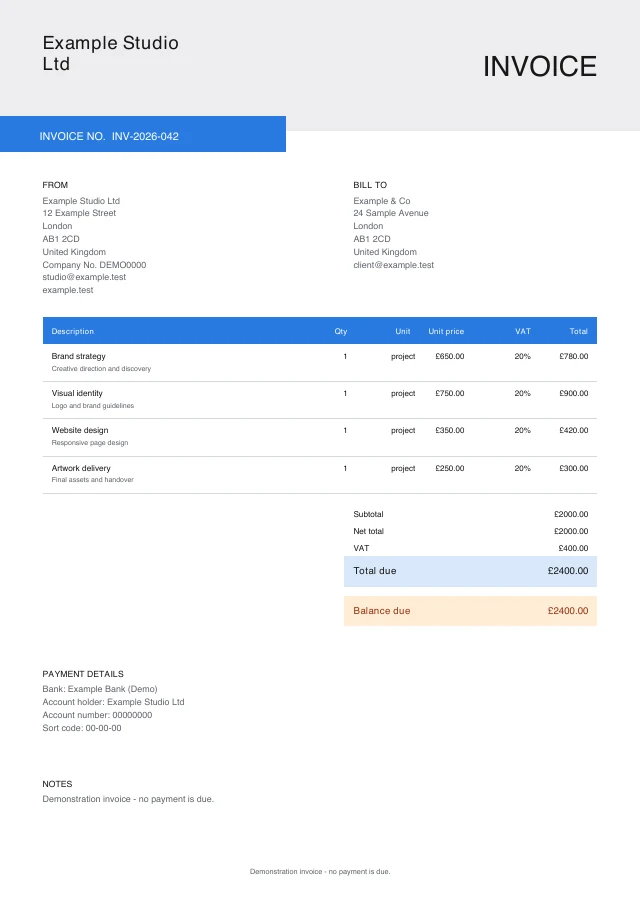Click the notes 'Demonstration invoice' sentence

[x=128, y=799]
